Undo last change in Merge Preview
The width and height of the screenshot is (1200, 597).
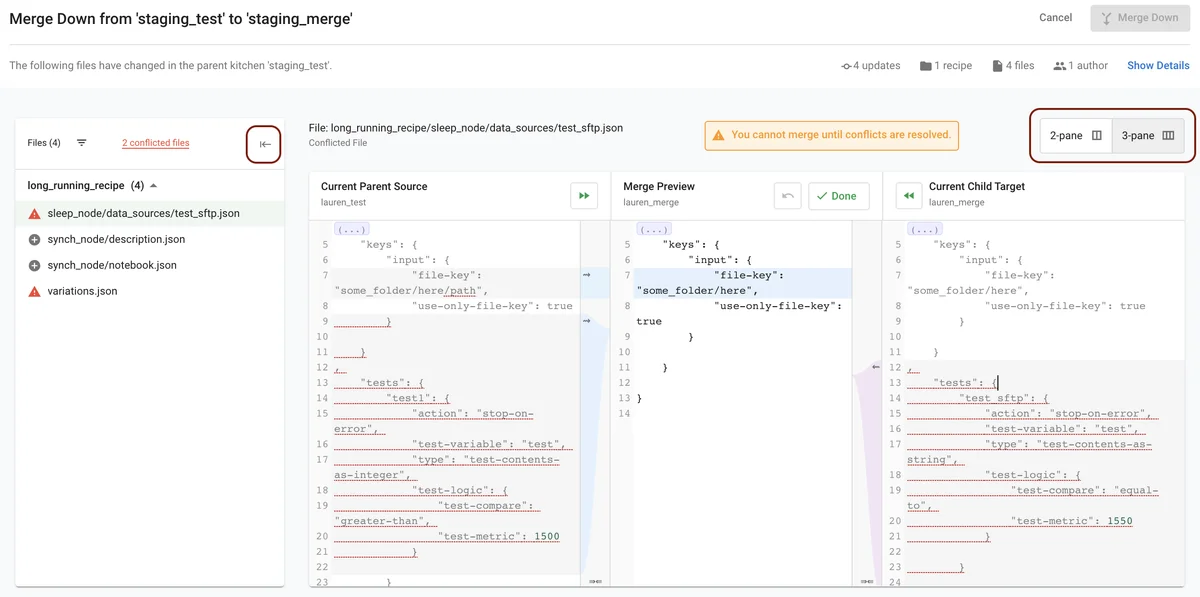[x=788, y=196]
